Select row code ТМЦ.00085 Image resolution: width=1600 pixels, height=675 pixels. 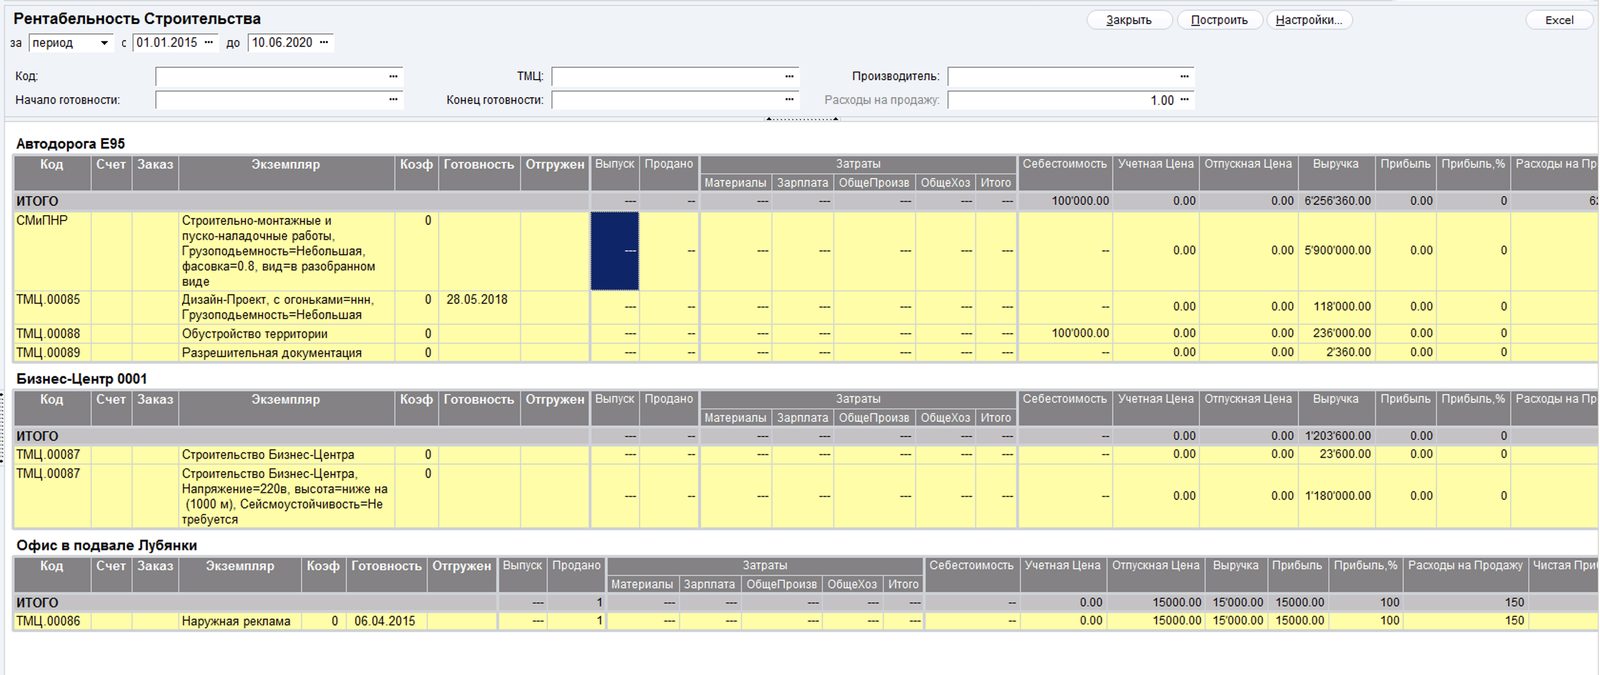pos(52,307)
